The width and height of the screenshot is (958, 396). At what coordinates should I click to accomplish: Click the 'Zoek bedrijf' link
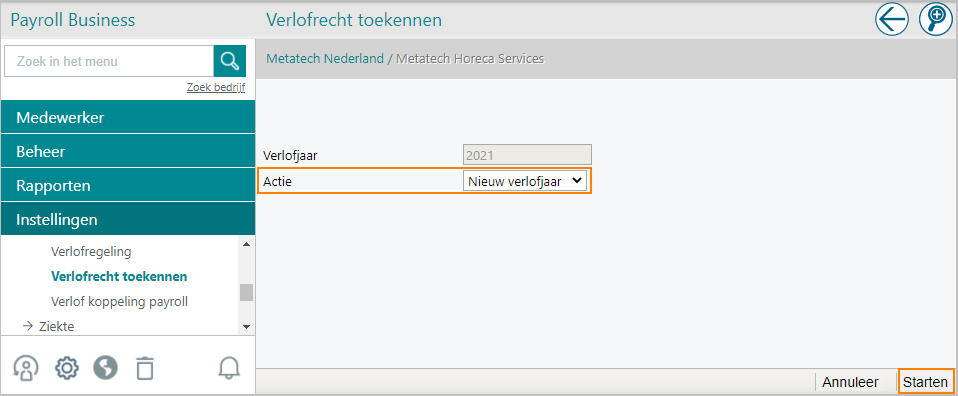click(216, 87)
